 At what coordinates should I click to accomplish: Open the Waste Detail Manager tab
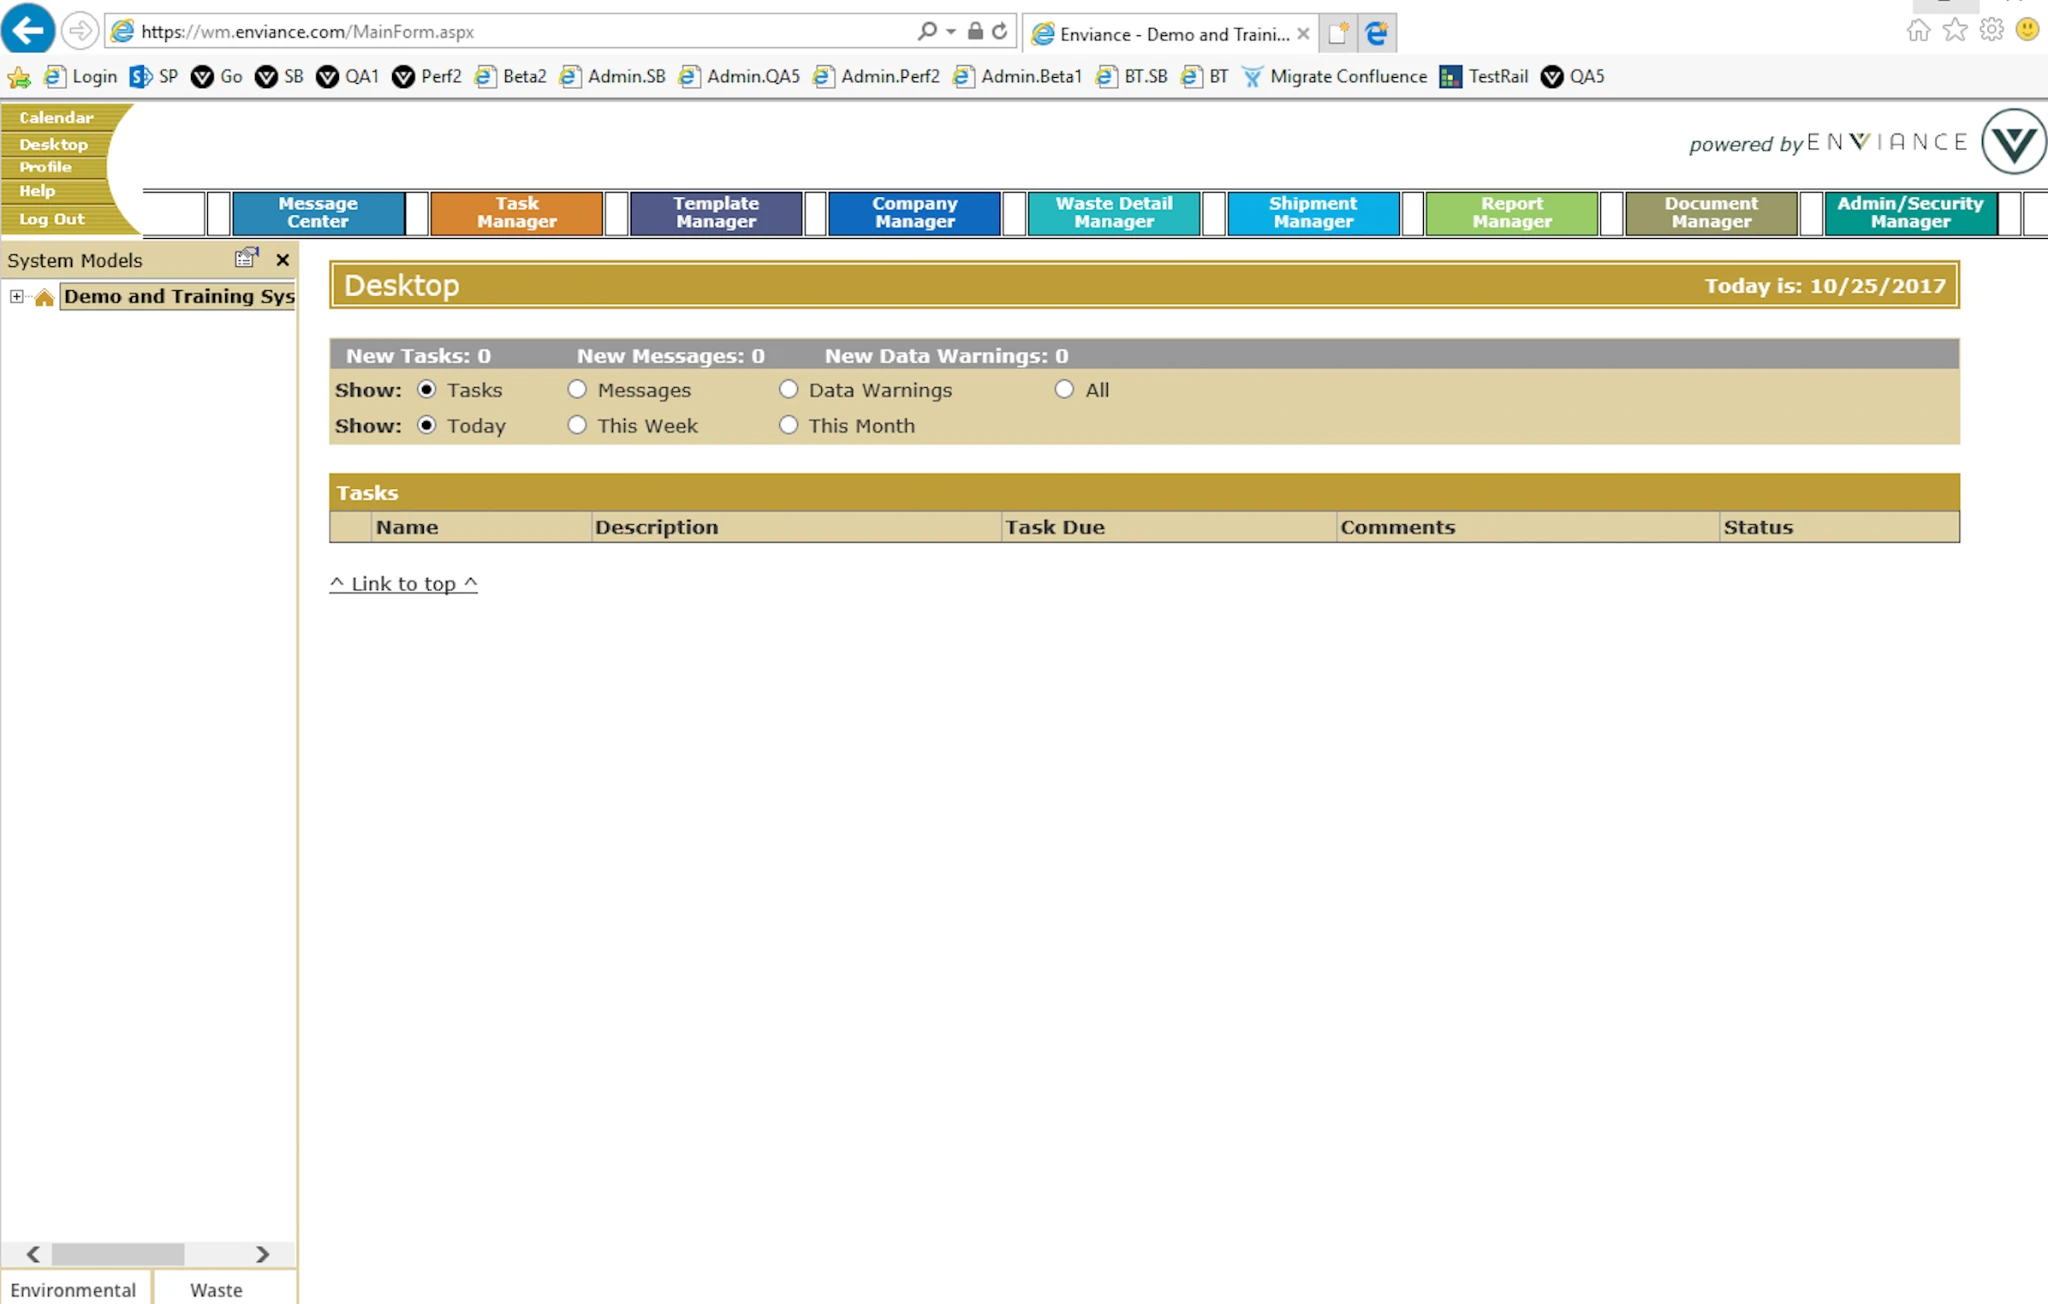coord(1114,213)
